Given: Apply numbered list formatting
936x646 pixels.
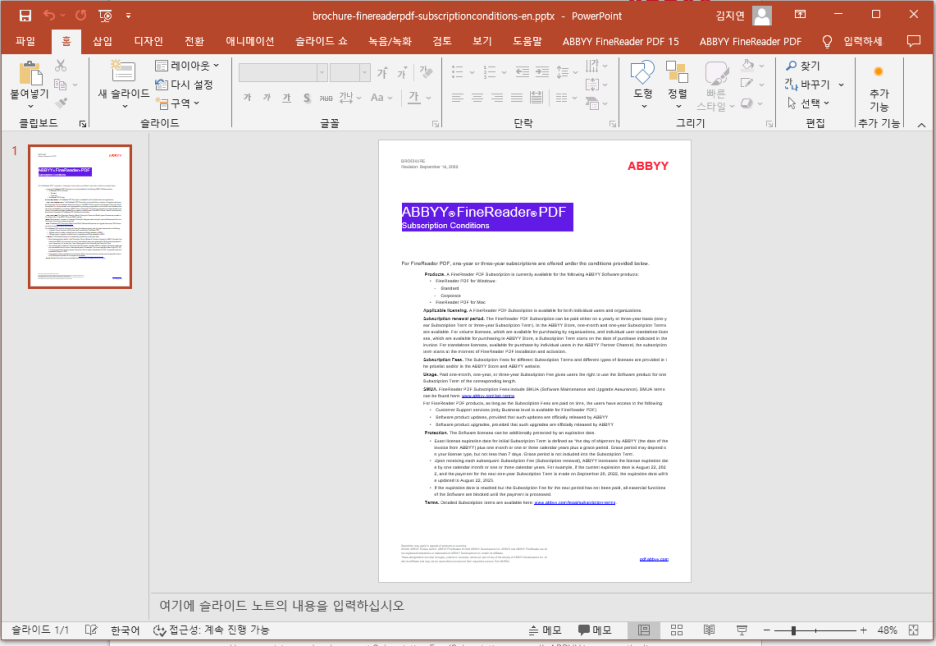Looking at the screenshot, I should [x=490, y=73].
